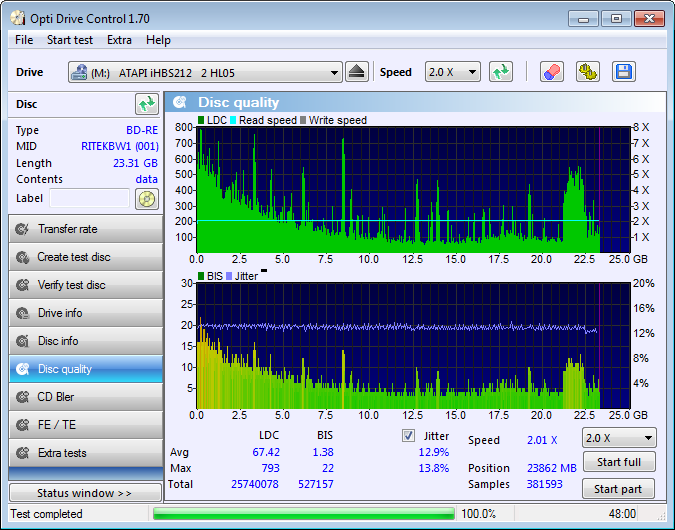The width and height of the screenshot is (675, 530).
Task: Click the Read speed cyan legend swatch
Action: point(233,120)
